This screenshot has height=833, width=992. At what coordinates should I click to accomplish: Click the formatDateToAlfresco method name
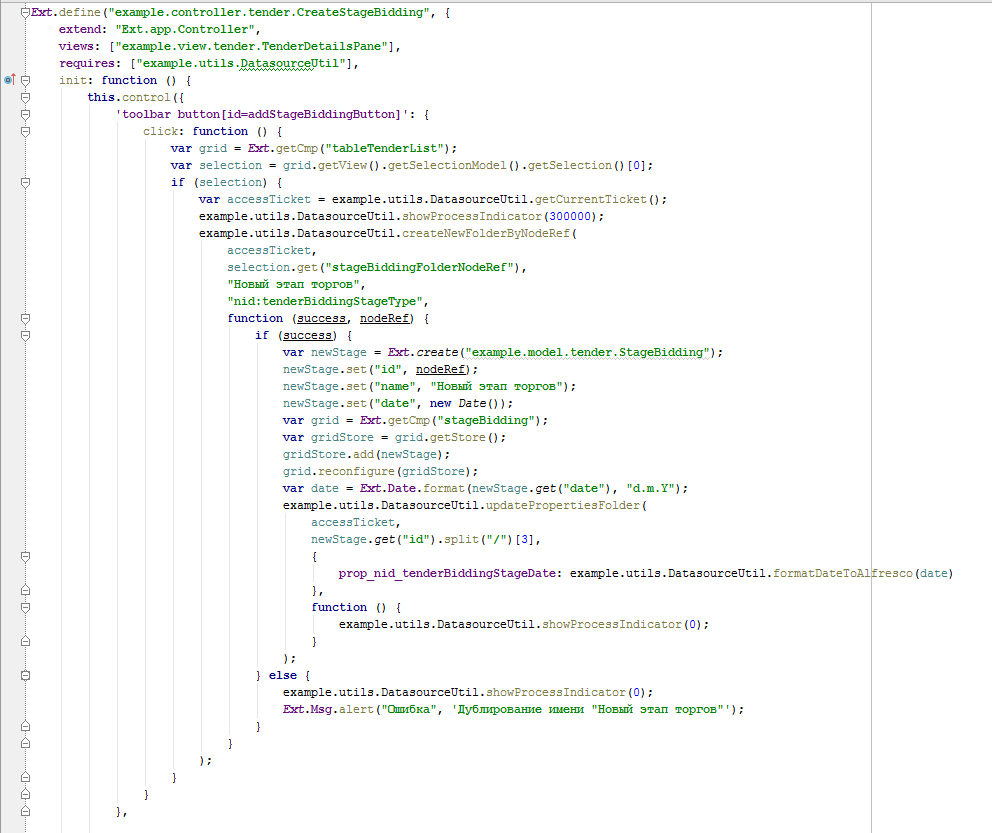[x=843, y=574]
